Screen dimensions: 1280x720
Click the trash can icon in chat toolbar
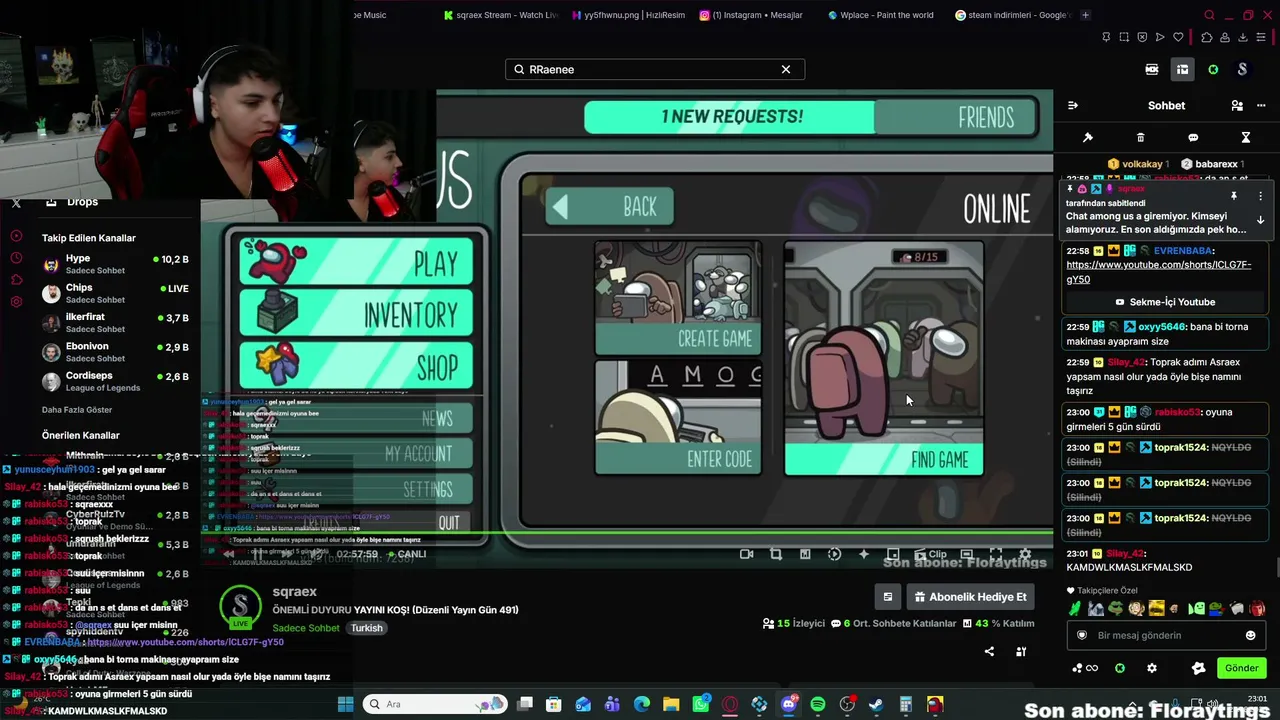coord(1140,137)
